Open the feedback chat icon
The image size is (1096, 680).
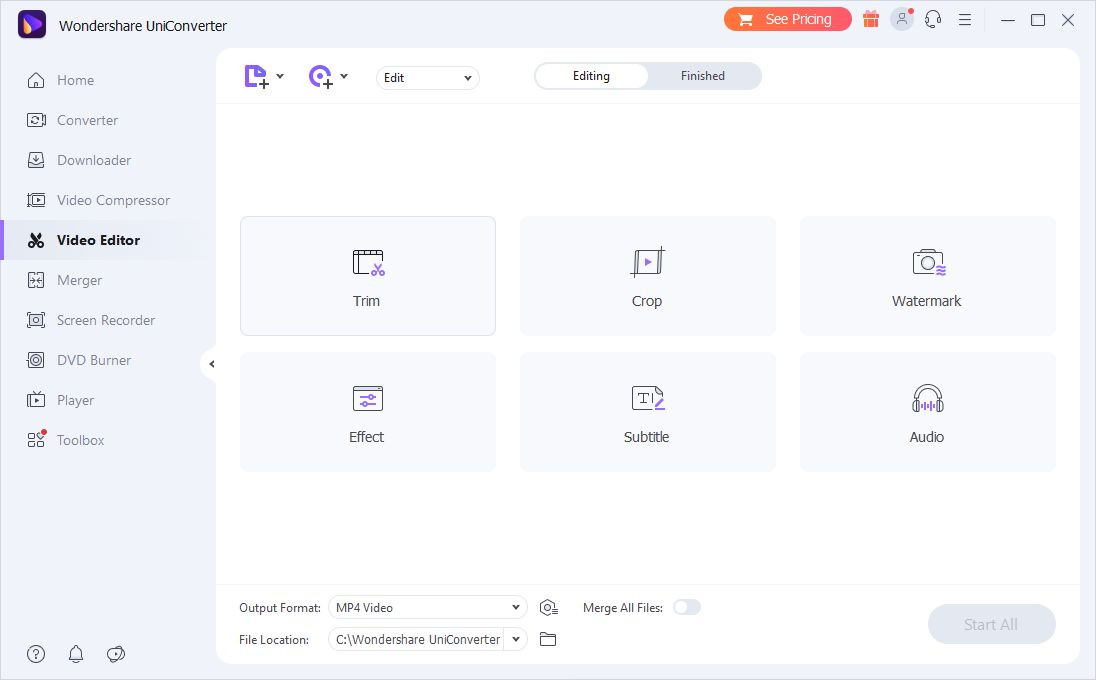[x=116, y=654]
